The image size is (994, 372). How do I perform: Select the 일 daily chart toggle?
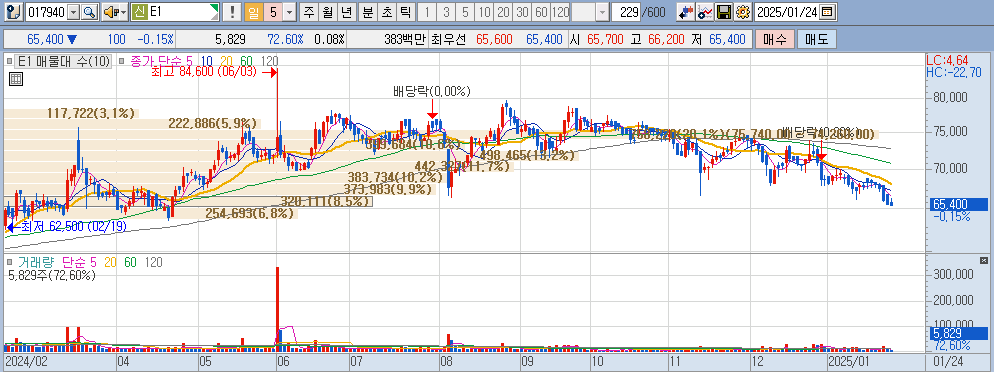(x=254, y=12)
